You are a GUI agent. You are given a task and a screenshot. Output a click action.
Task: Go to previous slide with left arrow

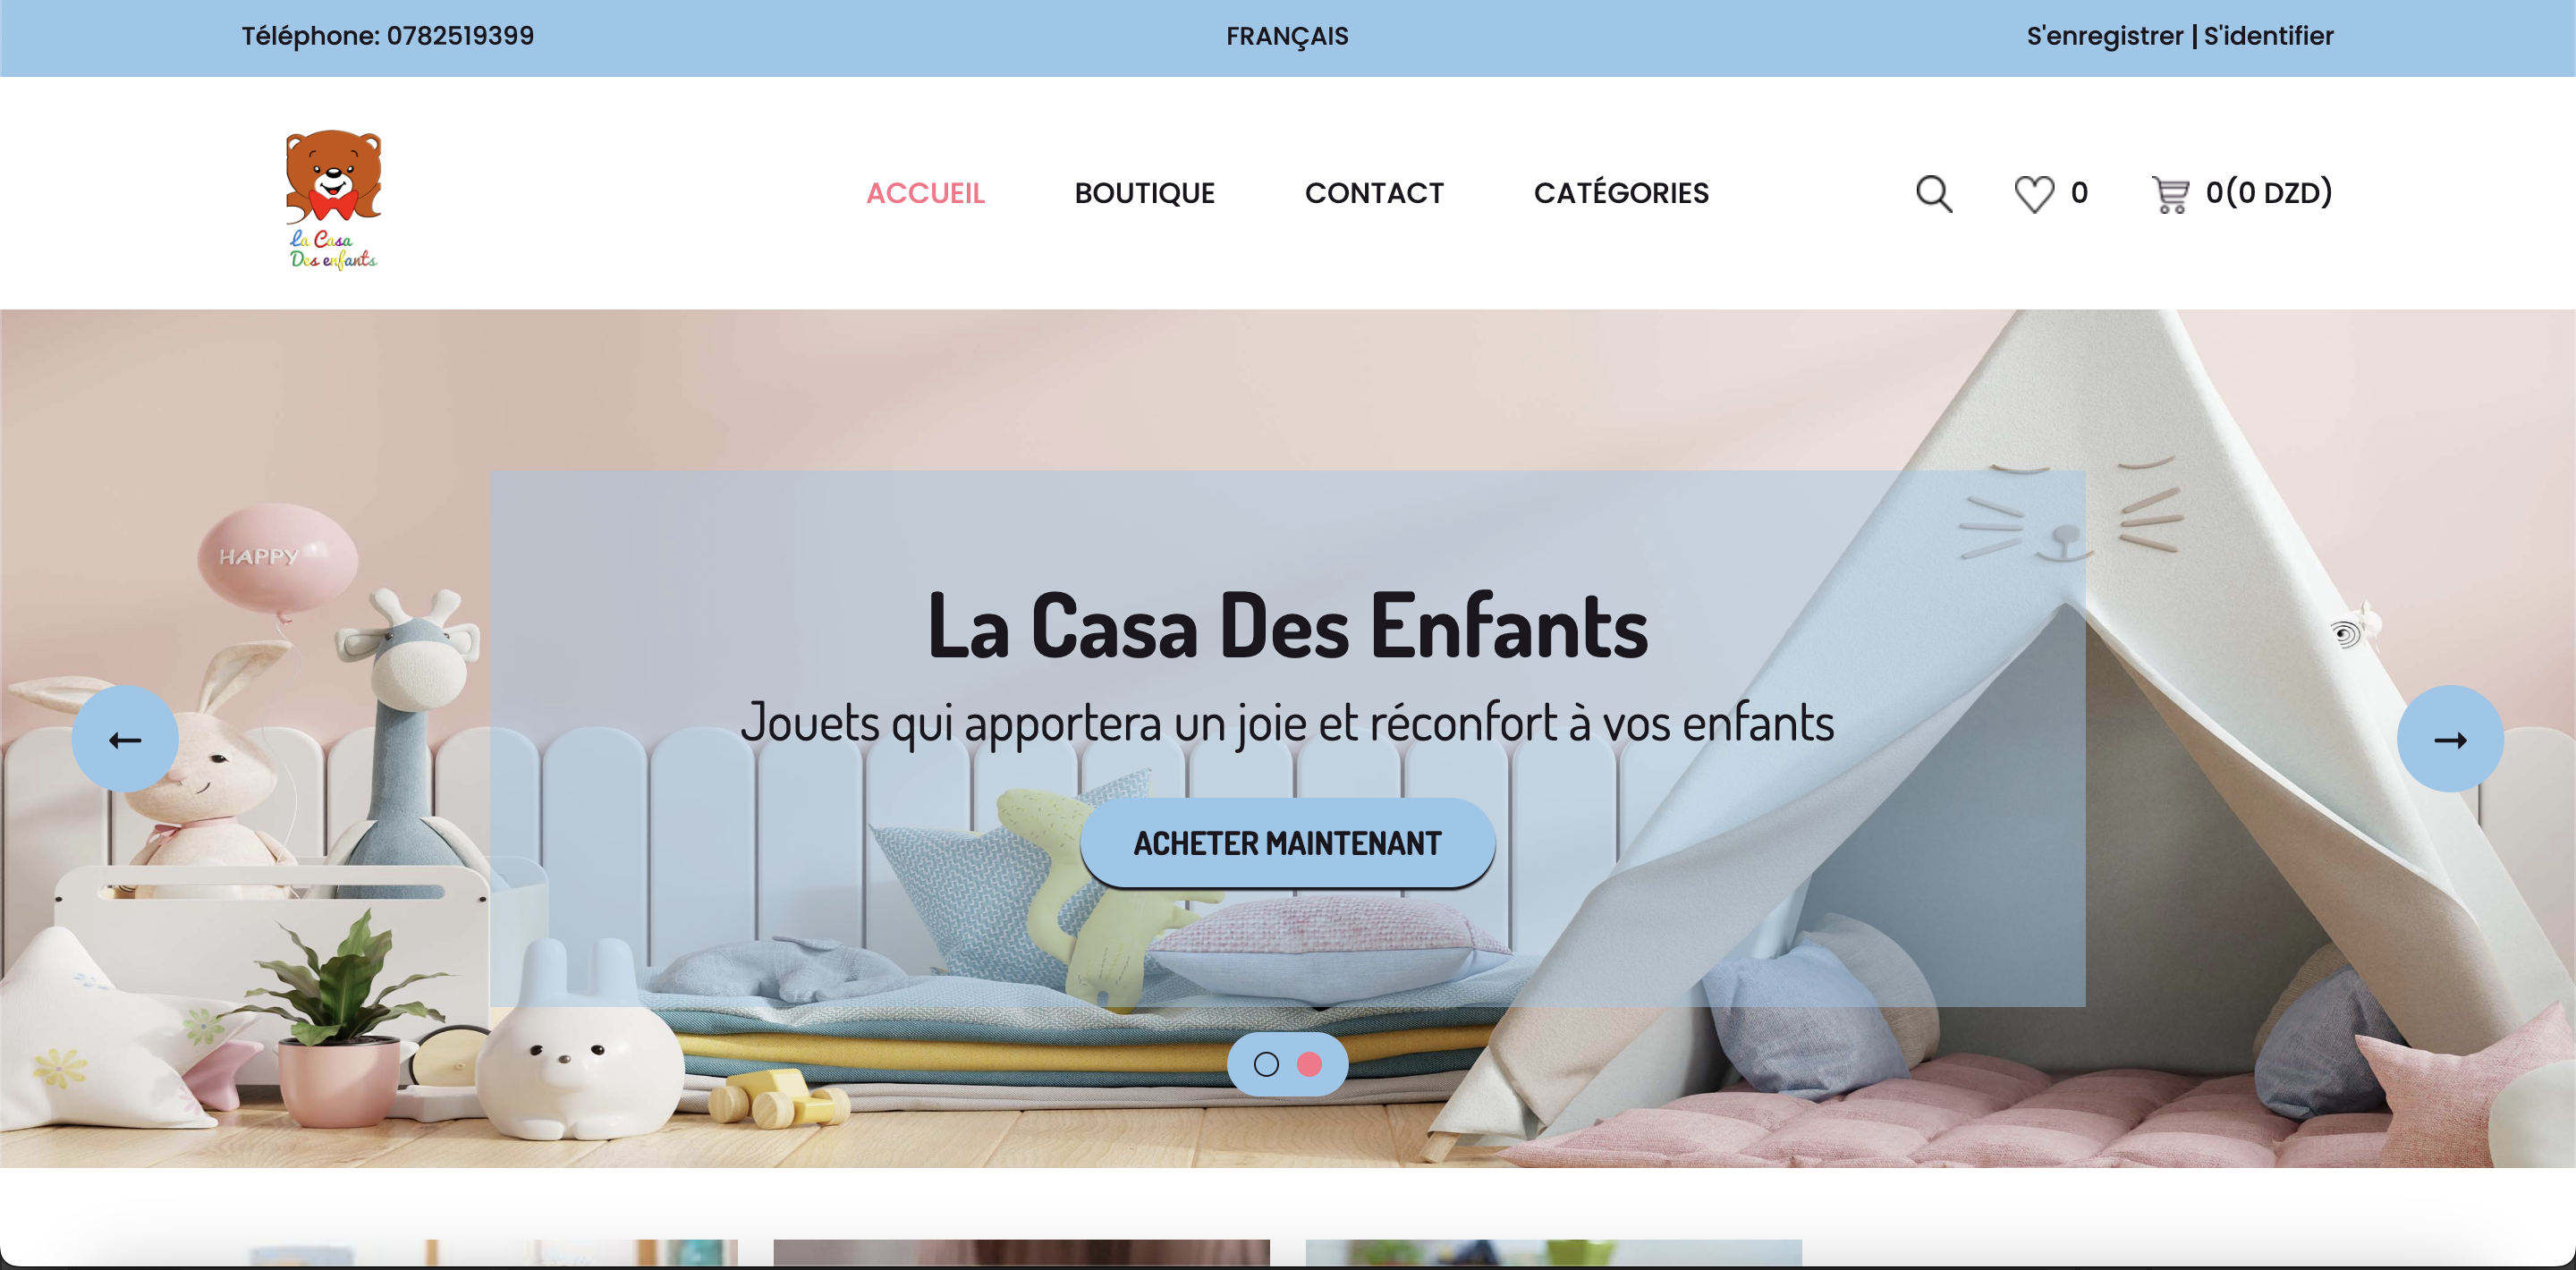[125, 739]
